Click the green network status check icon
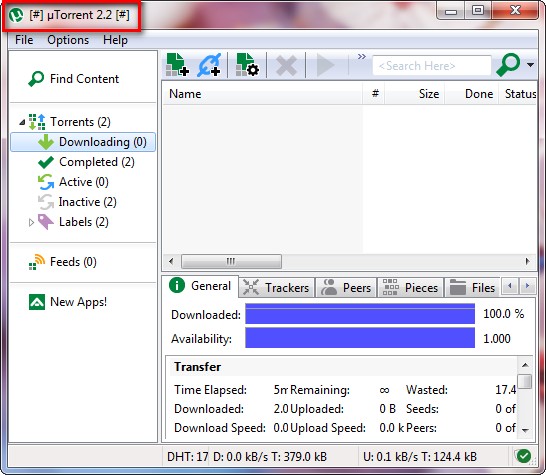The height and width of the screenshot is (475, 546). 523,456
